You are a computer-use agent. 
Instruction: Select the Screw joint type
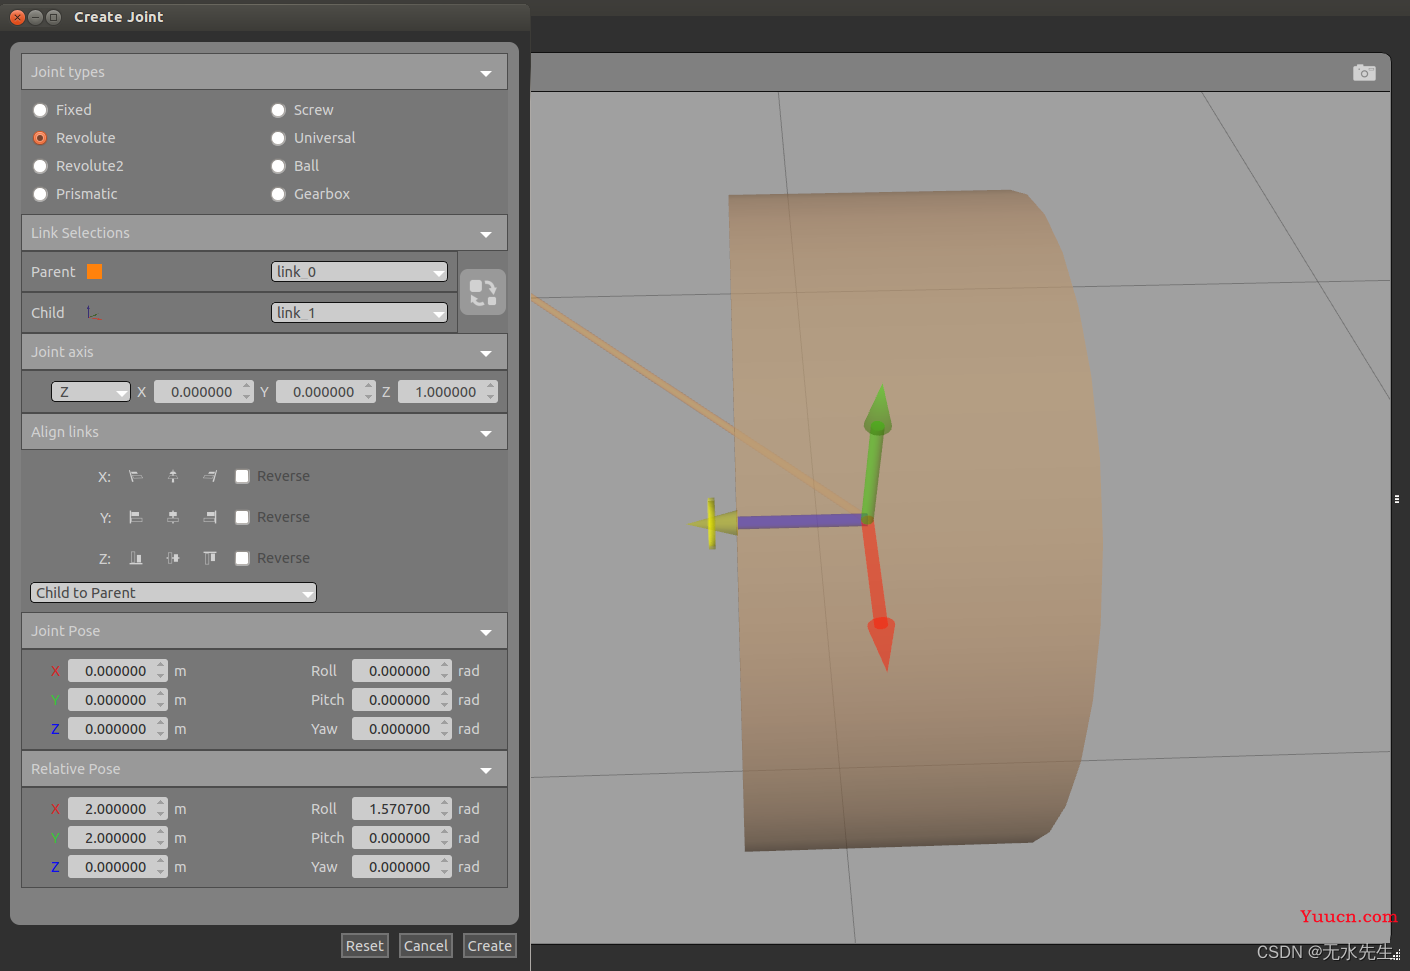coord(278,110)
